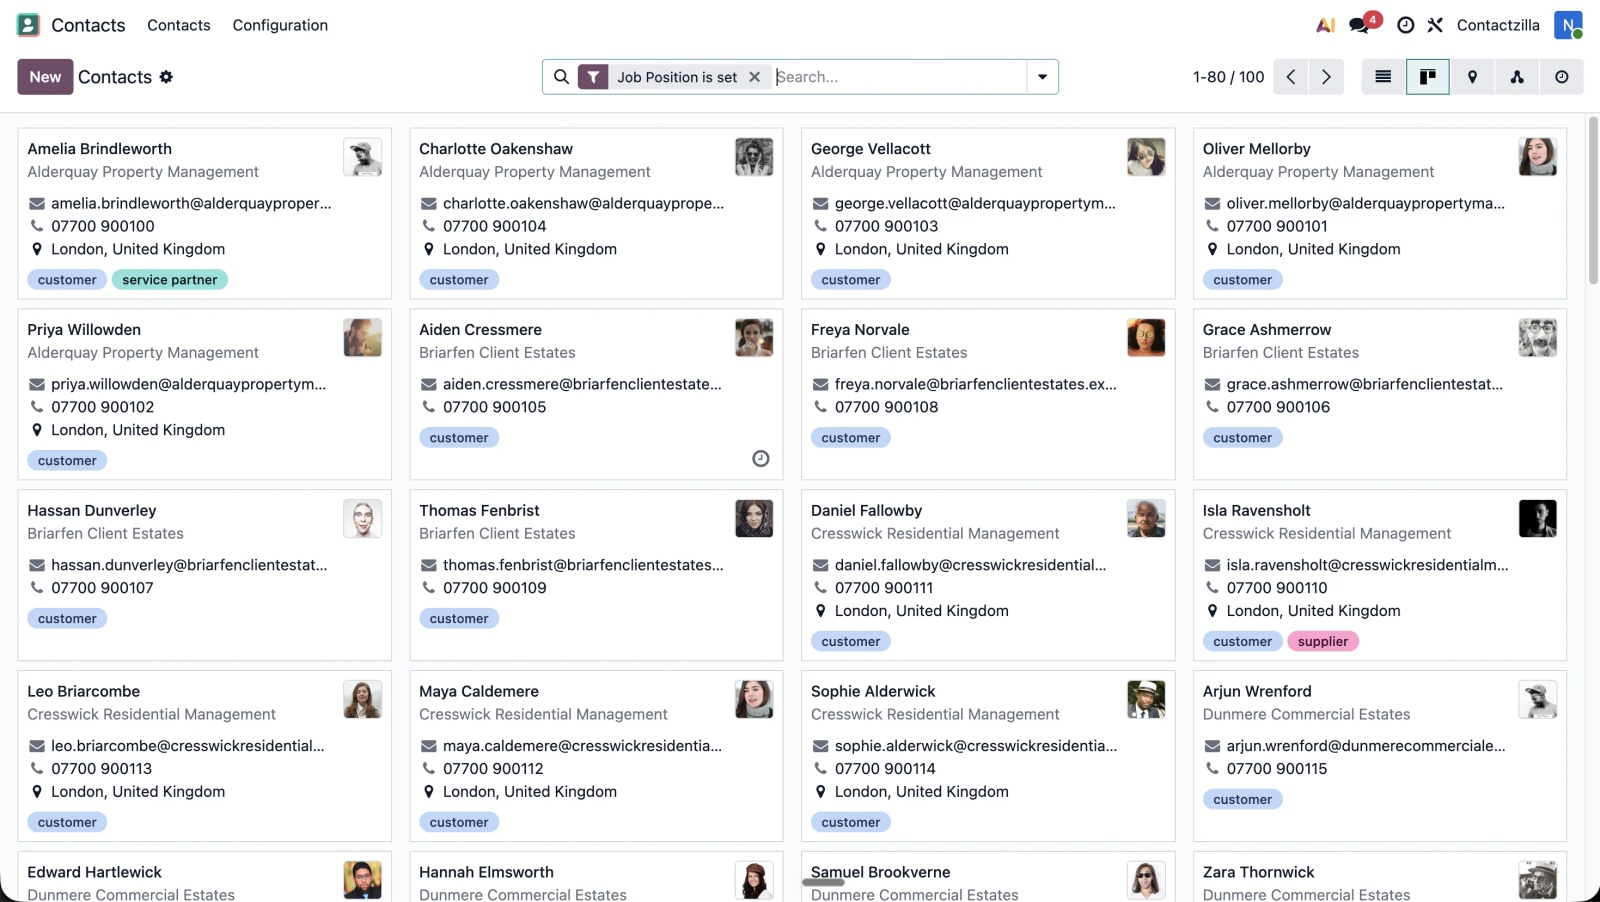Click the phone icon on Oliver Mellorby card
The height and width of the screenshot is (902, 1600).
(x=1212, y=226)
